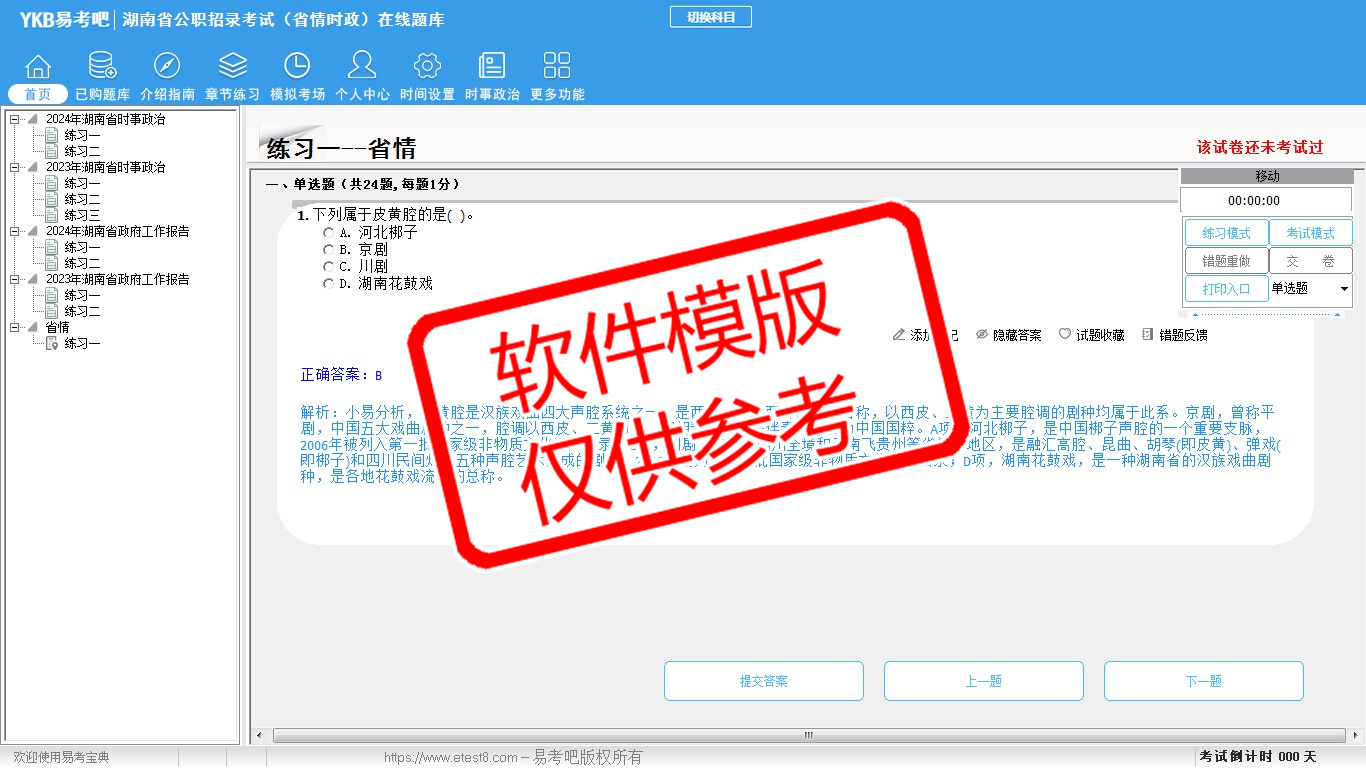The width and height of the screenshot is (1366, 768).
Task: Open 更多功能 grid icon
Action: coord(557,67)
